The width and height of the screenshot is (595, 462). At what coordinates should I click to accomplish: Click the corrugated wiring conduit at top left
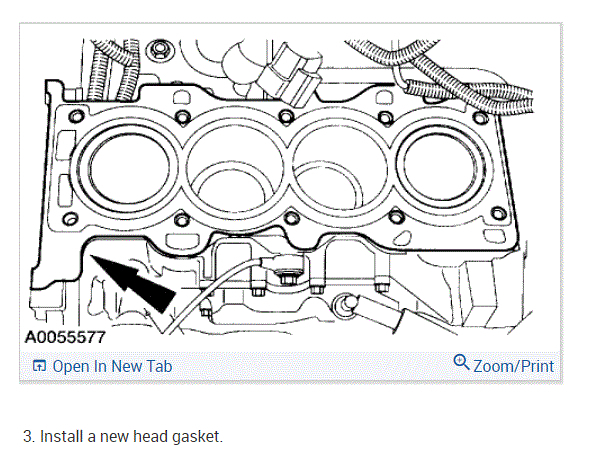tap(114, 70)
